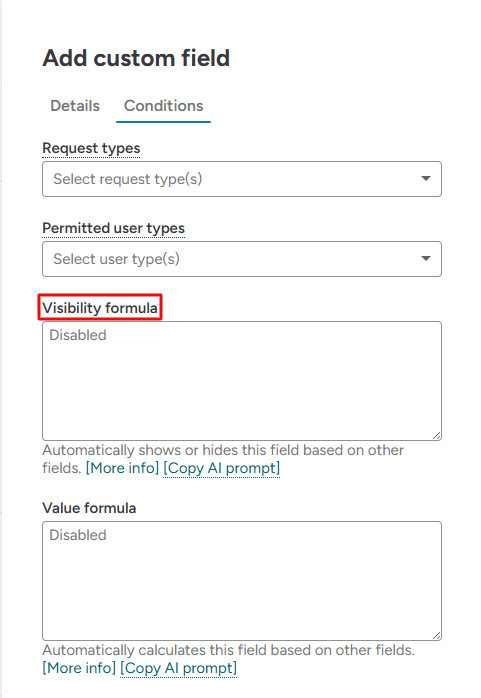The image size is (481, 698).
Task: Click the Permitted user types label
Action: point(113,228)
